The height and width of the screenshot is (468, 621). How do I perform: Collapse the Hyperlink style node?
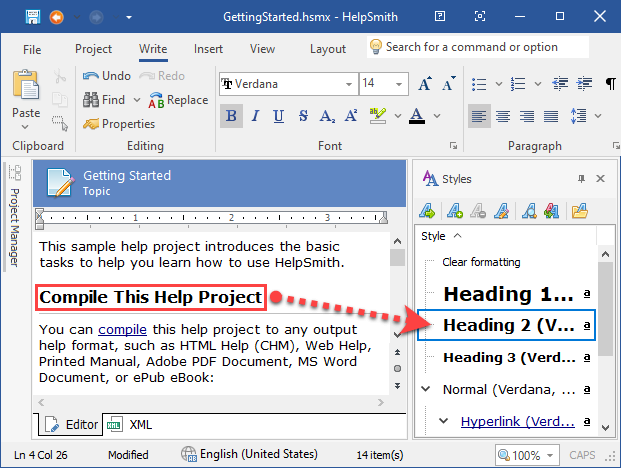(444, 421)
